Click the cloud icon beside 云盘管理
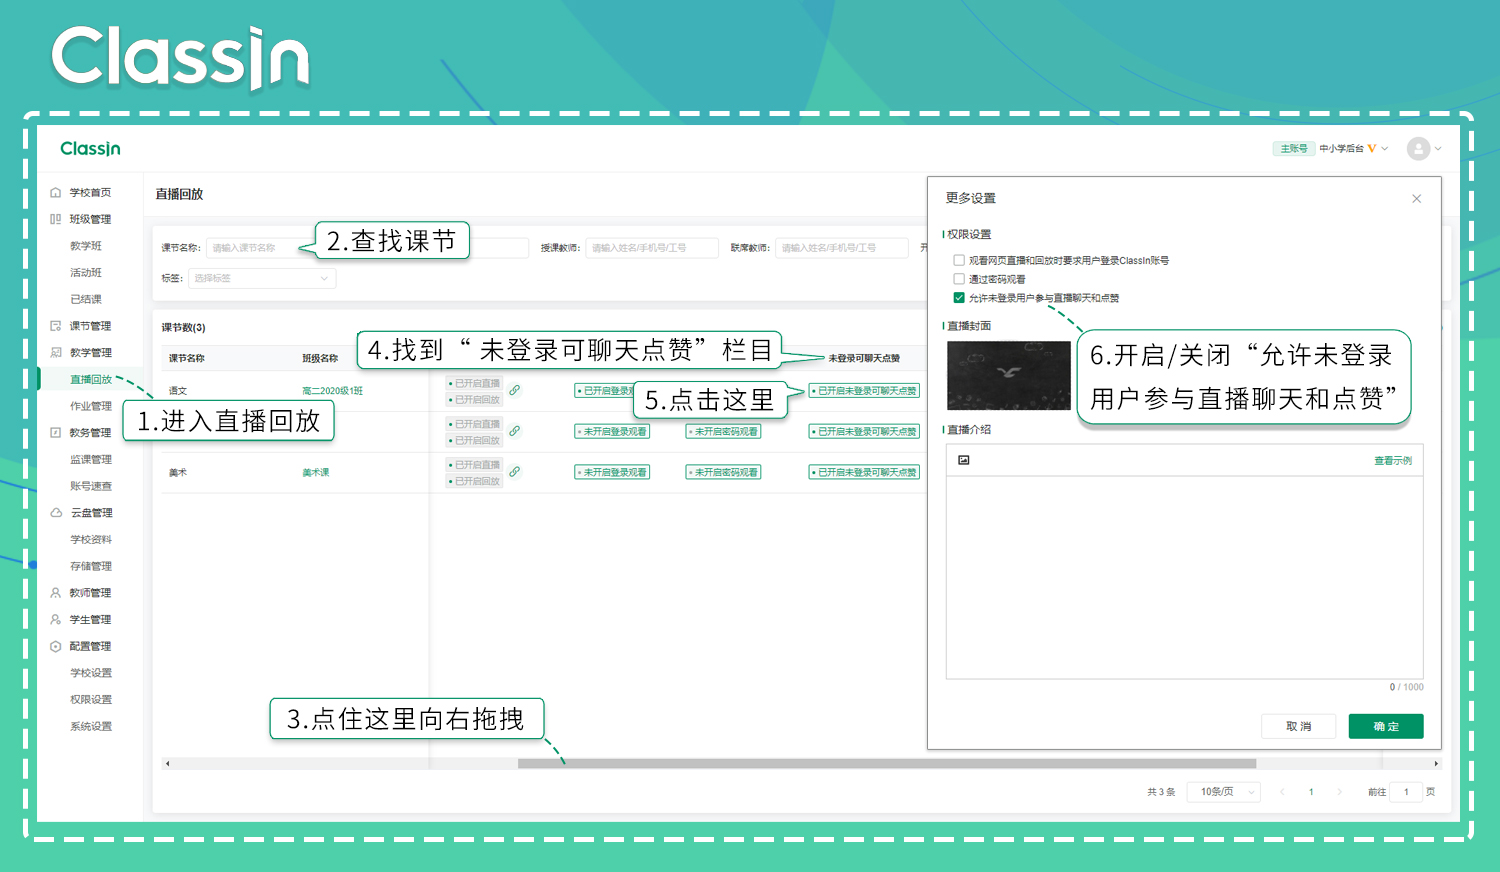 (56, 513)
